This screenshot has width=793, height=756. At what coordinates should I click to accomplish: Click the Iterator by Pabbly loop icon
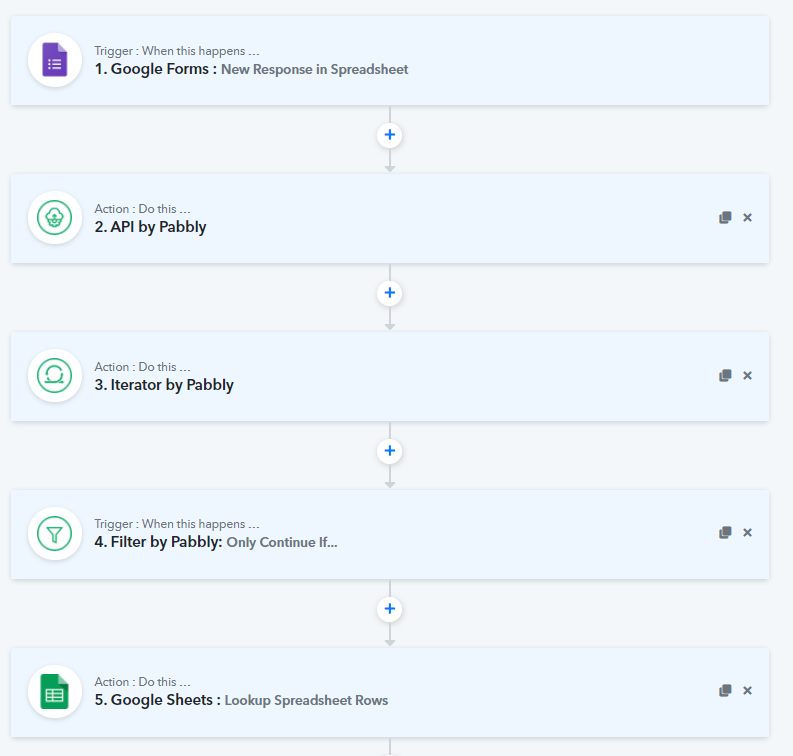click(55, 376)
